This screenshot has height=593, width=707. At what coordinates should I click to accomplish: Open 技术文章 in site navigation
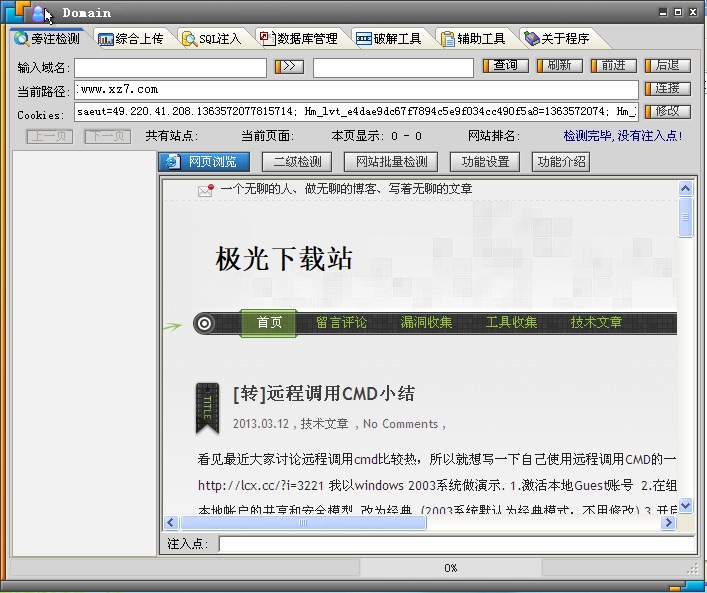click(596, 323)
